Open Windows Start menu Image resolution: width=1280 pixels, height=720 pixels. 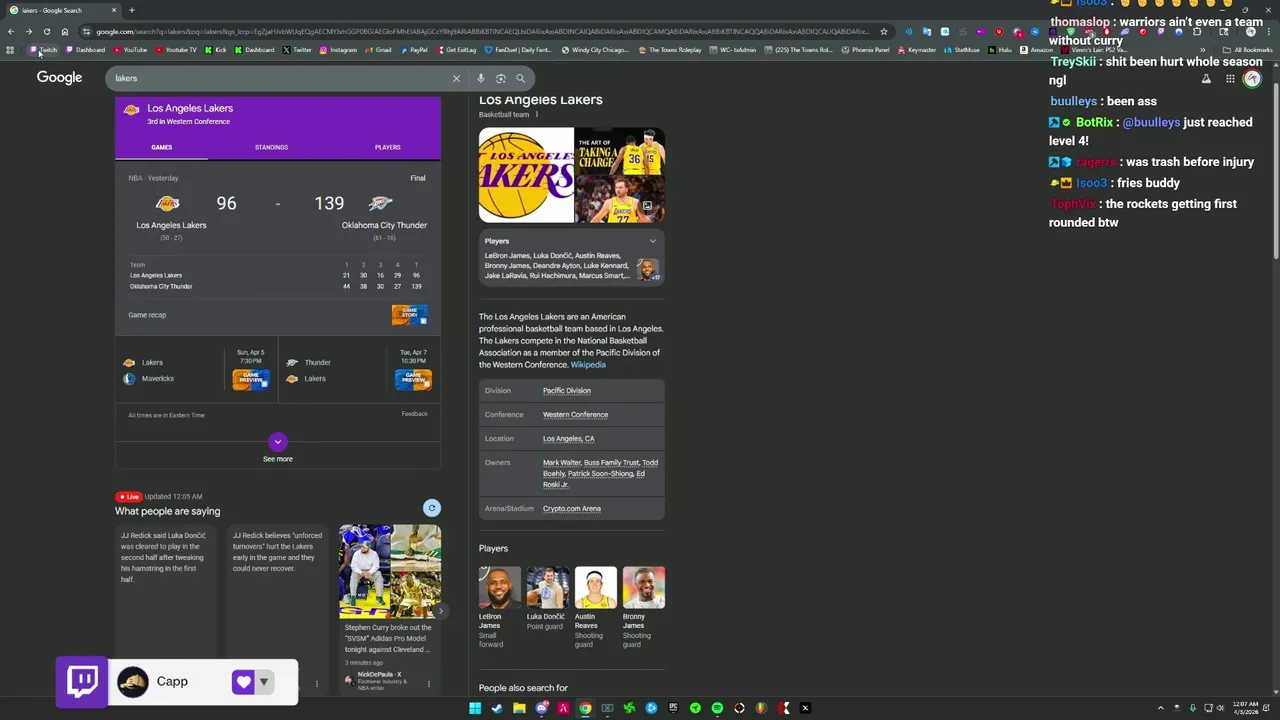click(x=475, y=708)
